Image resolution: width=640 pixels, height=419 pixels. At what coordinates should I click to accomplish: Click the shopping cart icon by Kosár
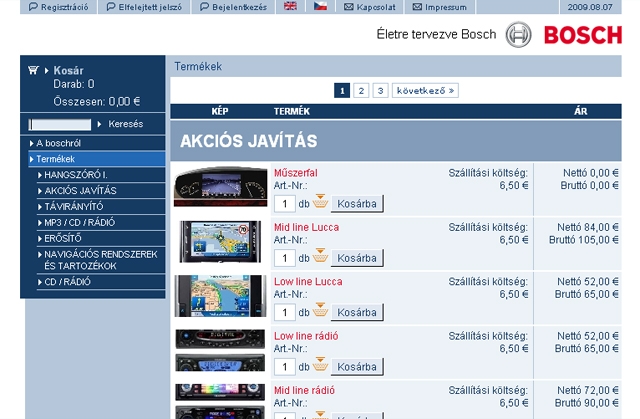33,70
